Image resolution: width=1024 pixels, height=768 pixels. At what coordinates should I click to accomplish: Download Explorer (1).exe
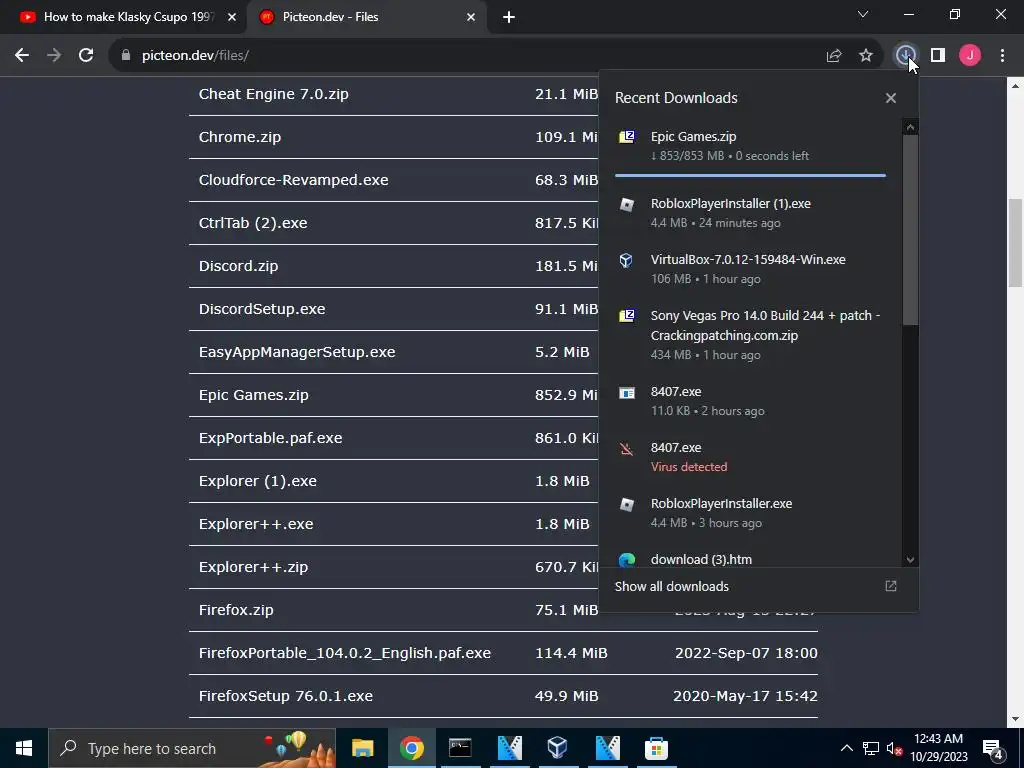pos(257,481)
